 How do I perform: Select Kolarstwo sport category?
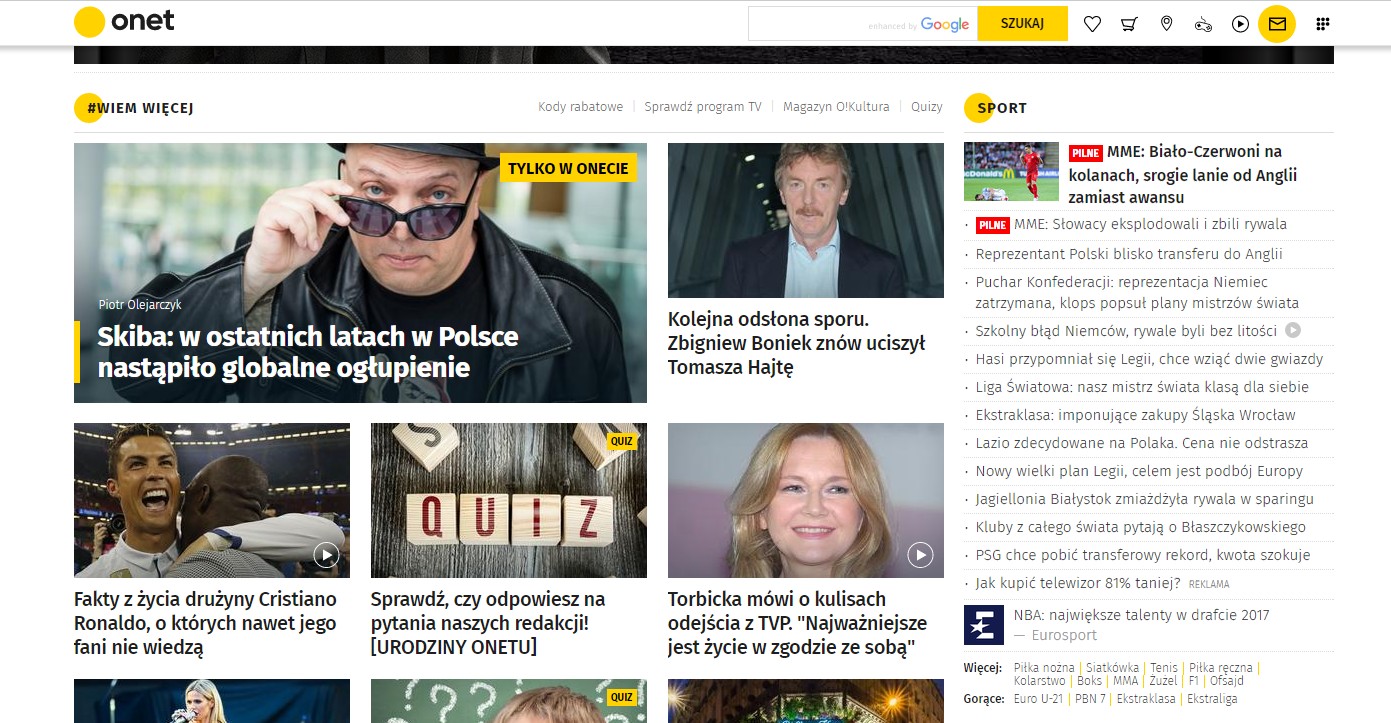pyautogui.click(x=1040, y=680)
